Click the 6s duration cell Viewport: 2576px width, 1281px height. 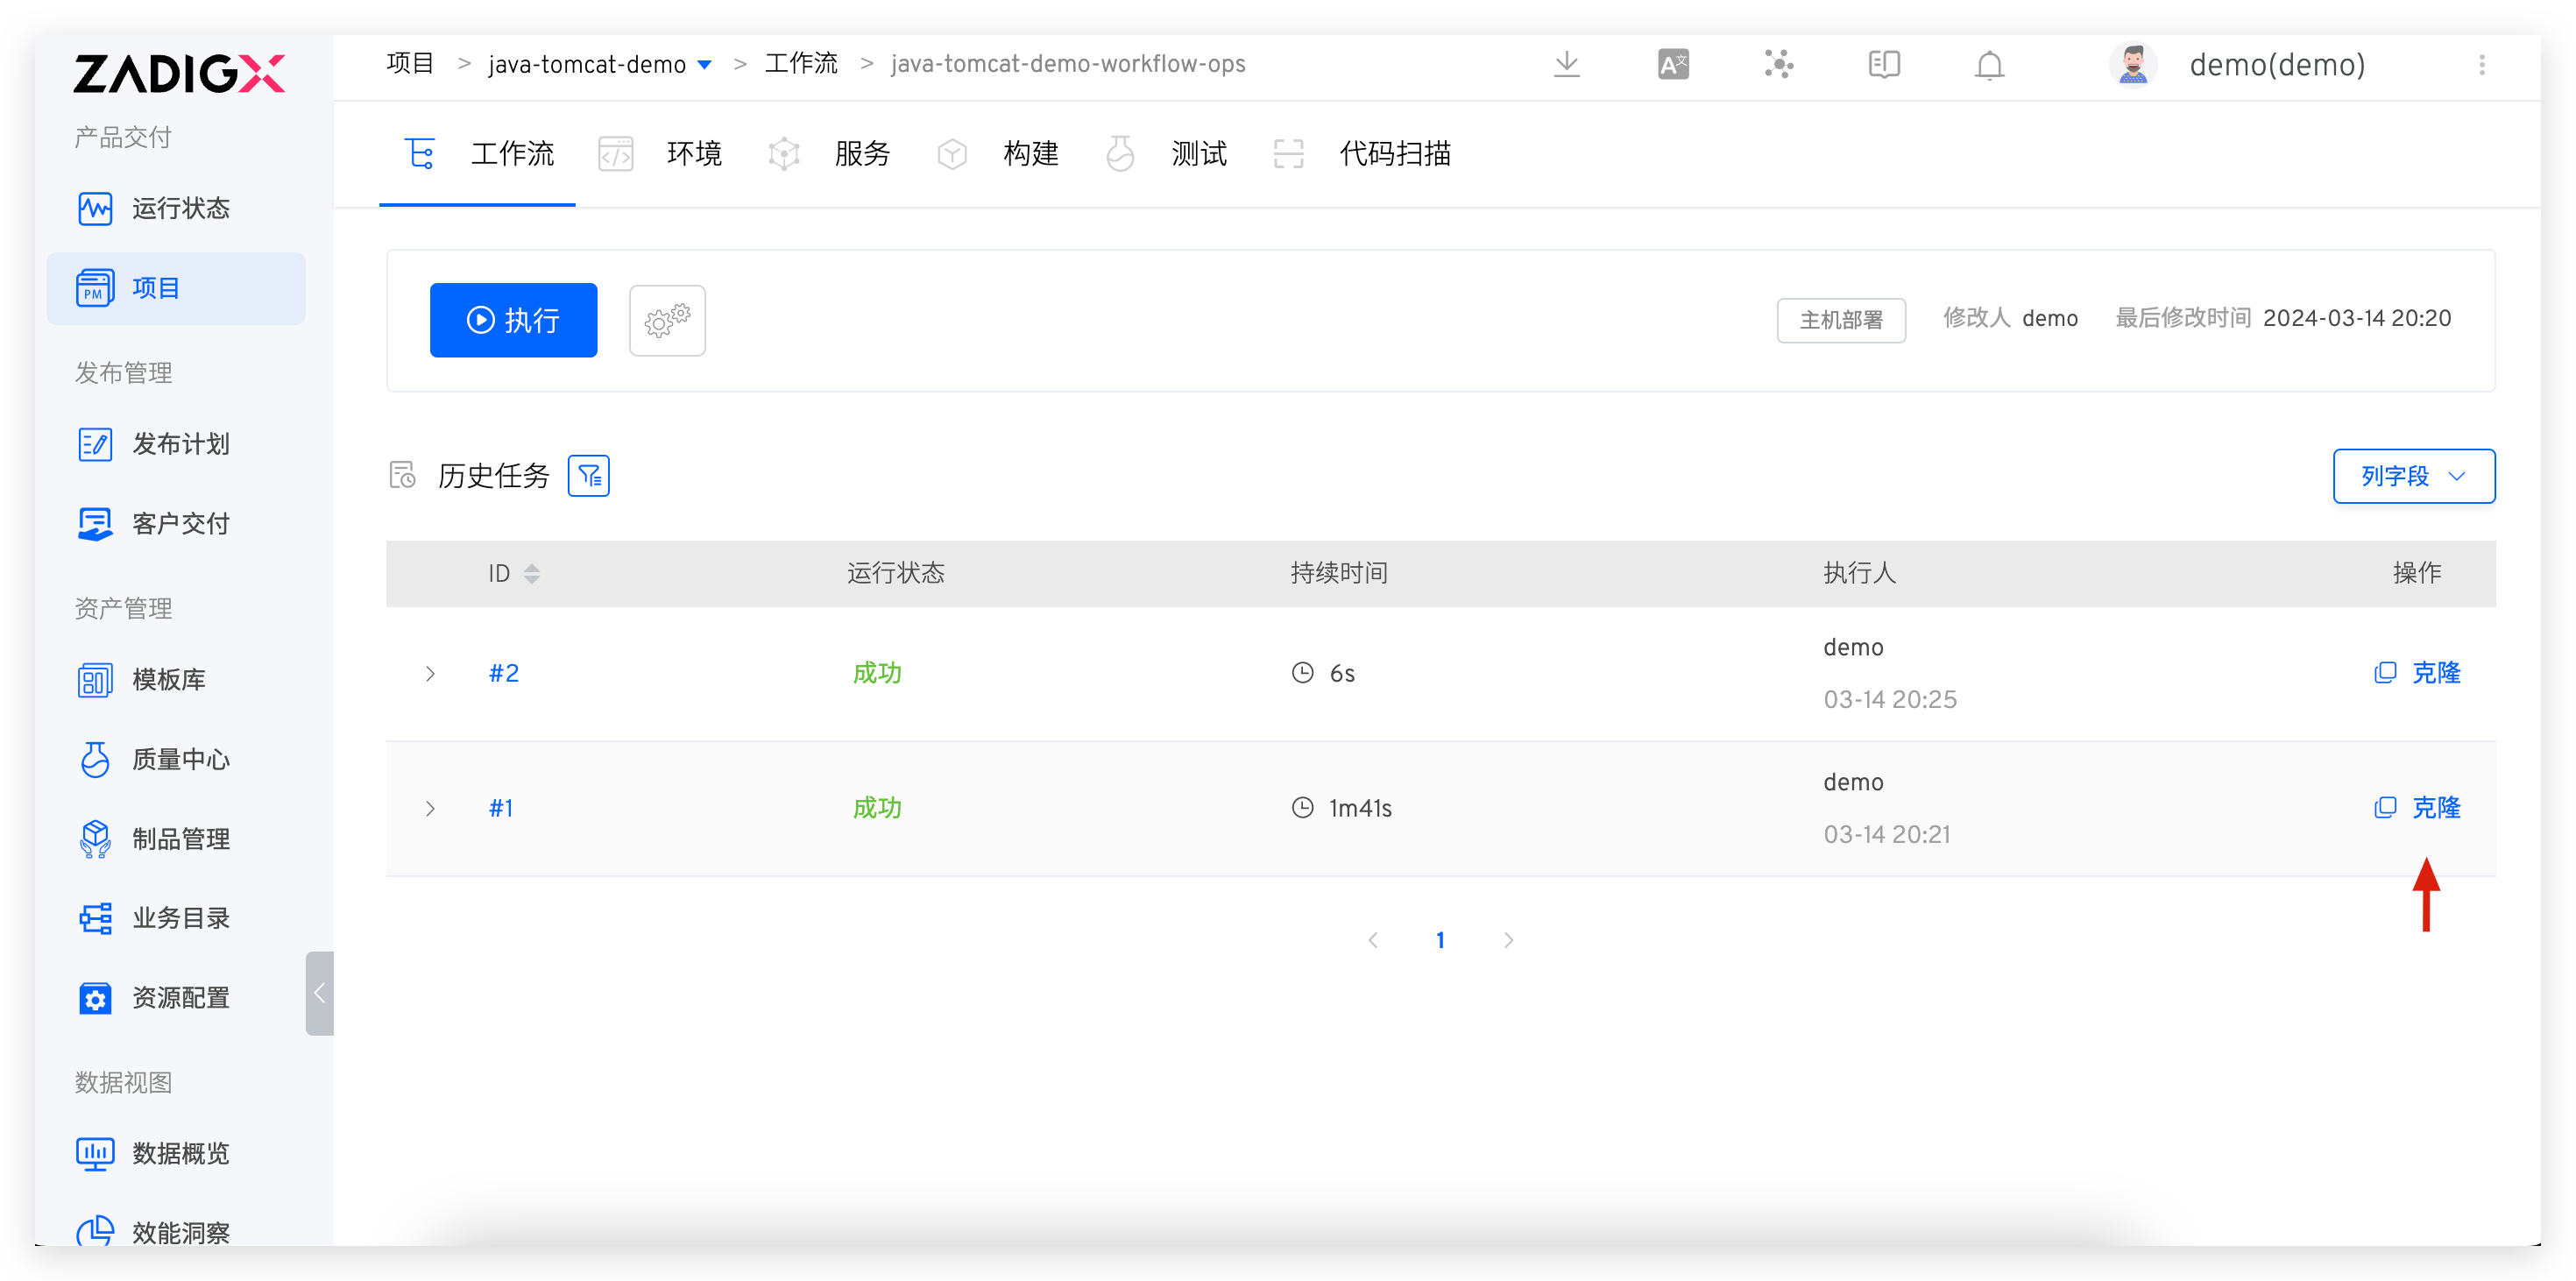coord(1324,674)
